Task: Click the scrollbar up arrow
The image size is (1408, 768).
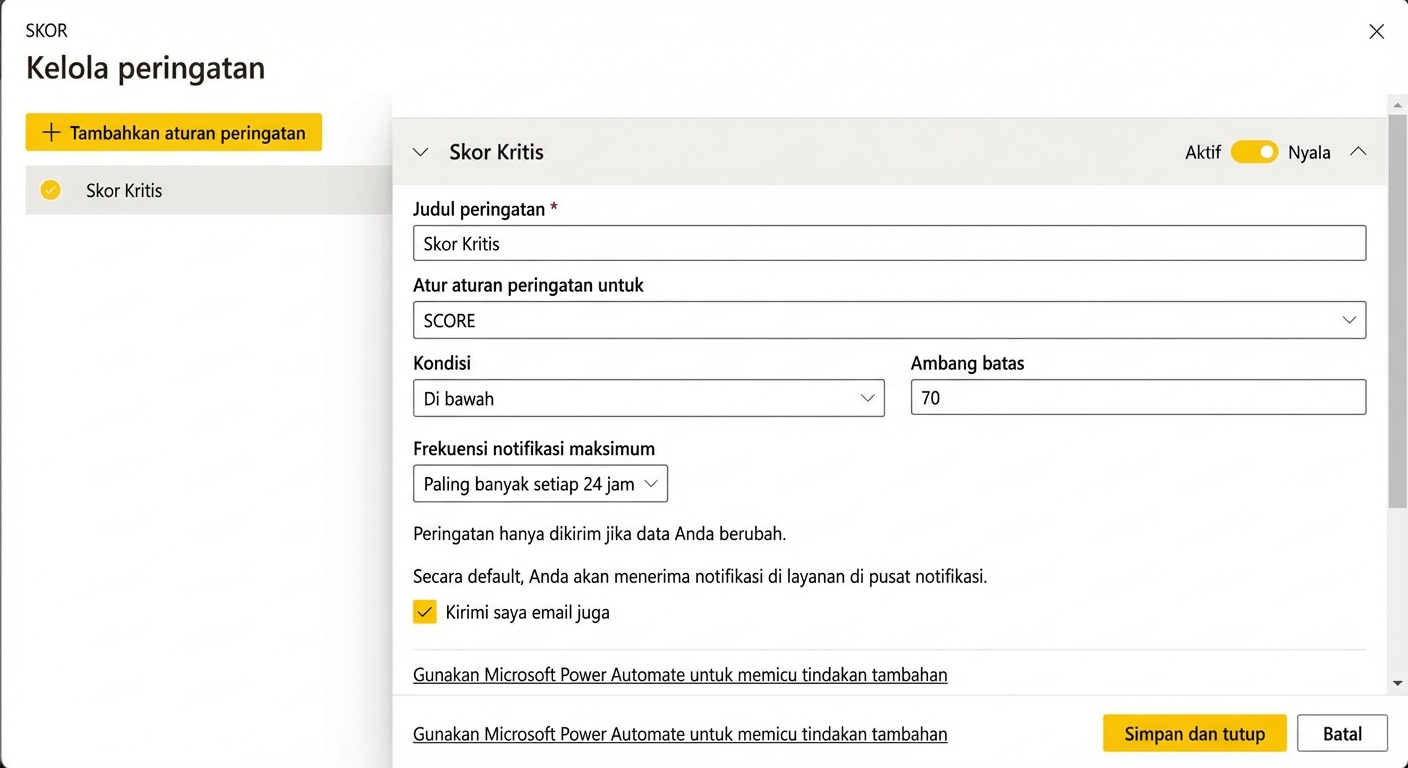Action: coord(1397,104)
